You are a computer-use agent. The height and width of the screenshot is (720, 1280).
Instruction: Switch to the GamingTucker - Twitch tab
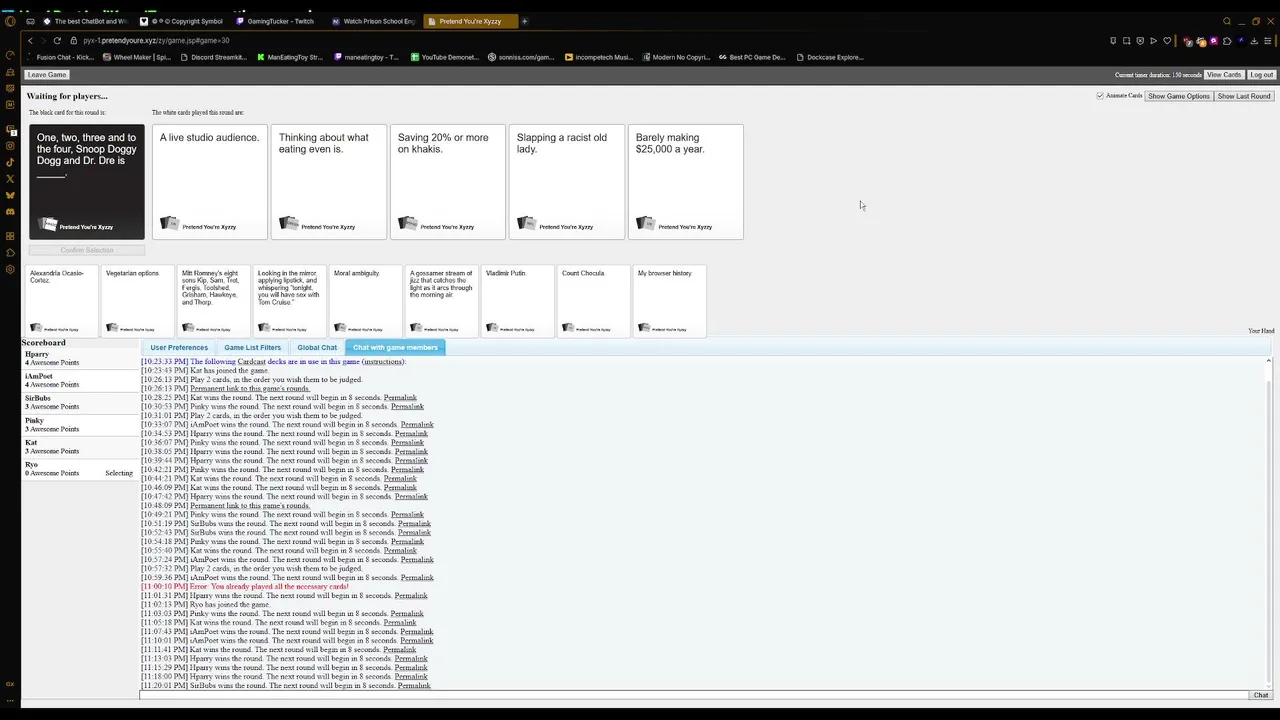click(x=274, y=21)
